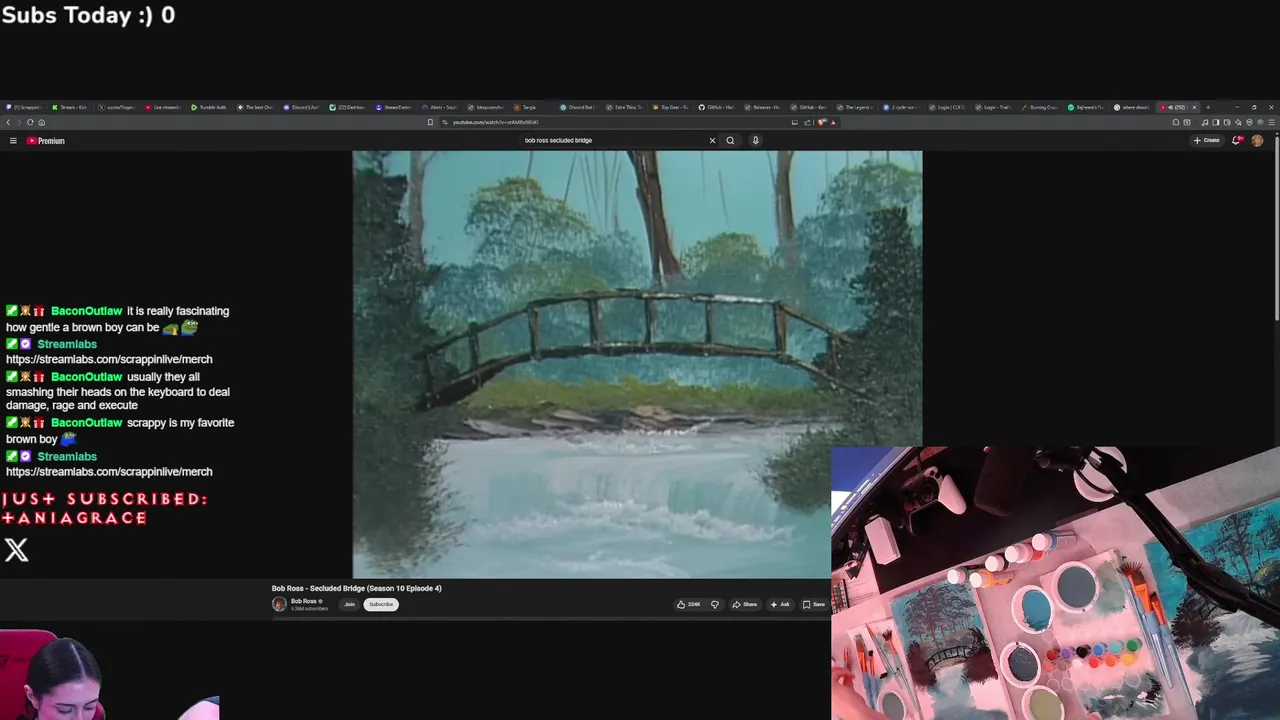The image size is (1280, 720).
Task: Select 'Bob Ross - Secluded Bridge' video title
Action: [x=356, y=588]
